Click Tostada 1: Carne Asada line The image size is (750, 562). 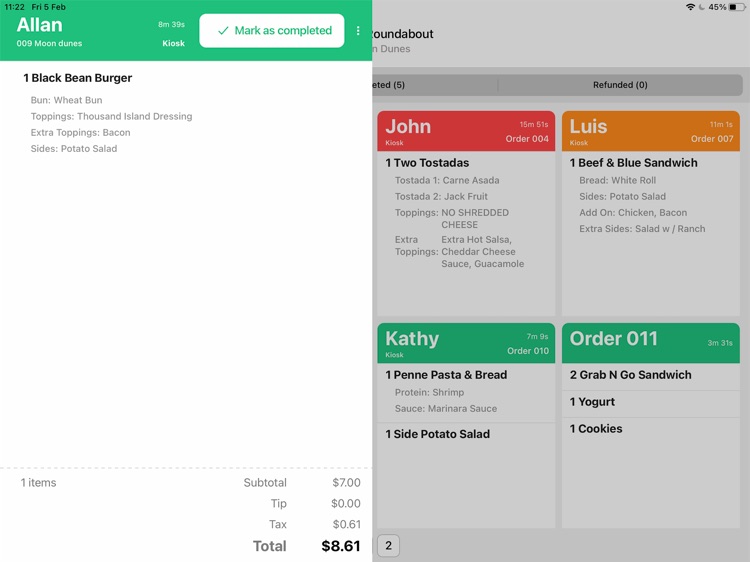(447, 180)
